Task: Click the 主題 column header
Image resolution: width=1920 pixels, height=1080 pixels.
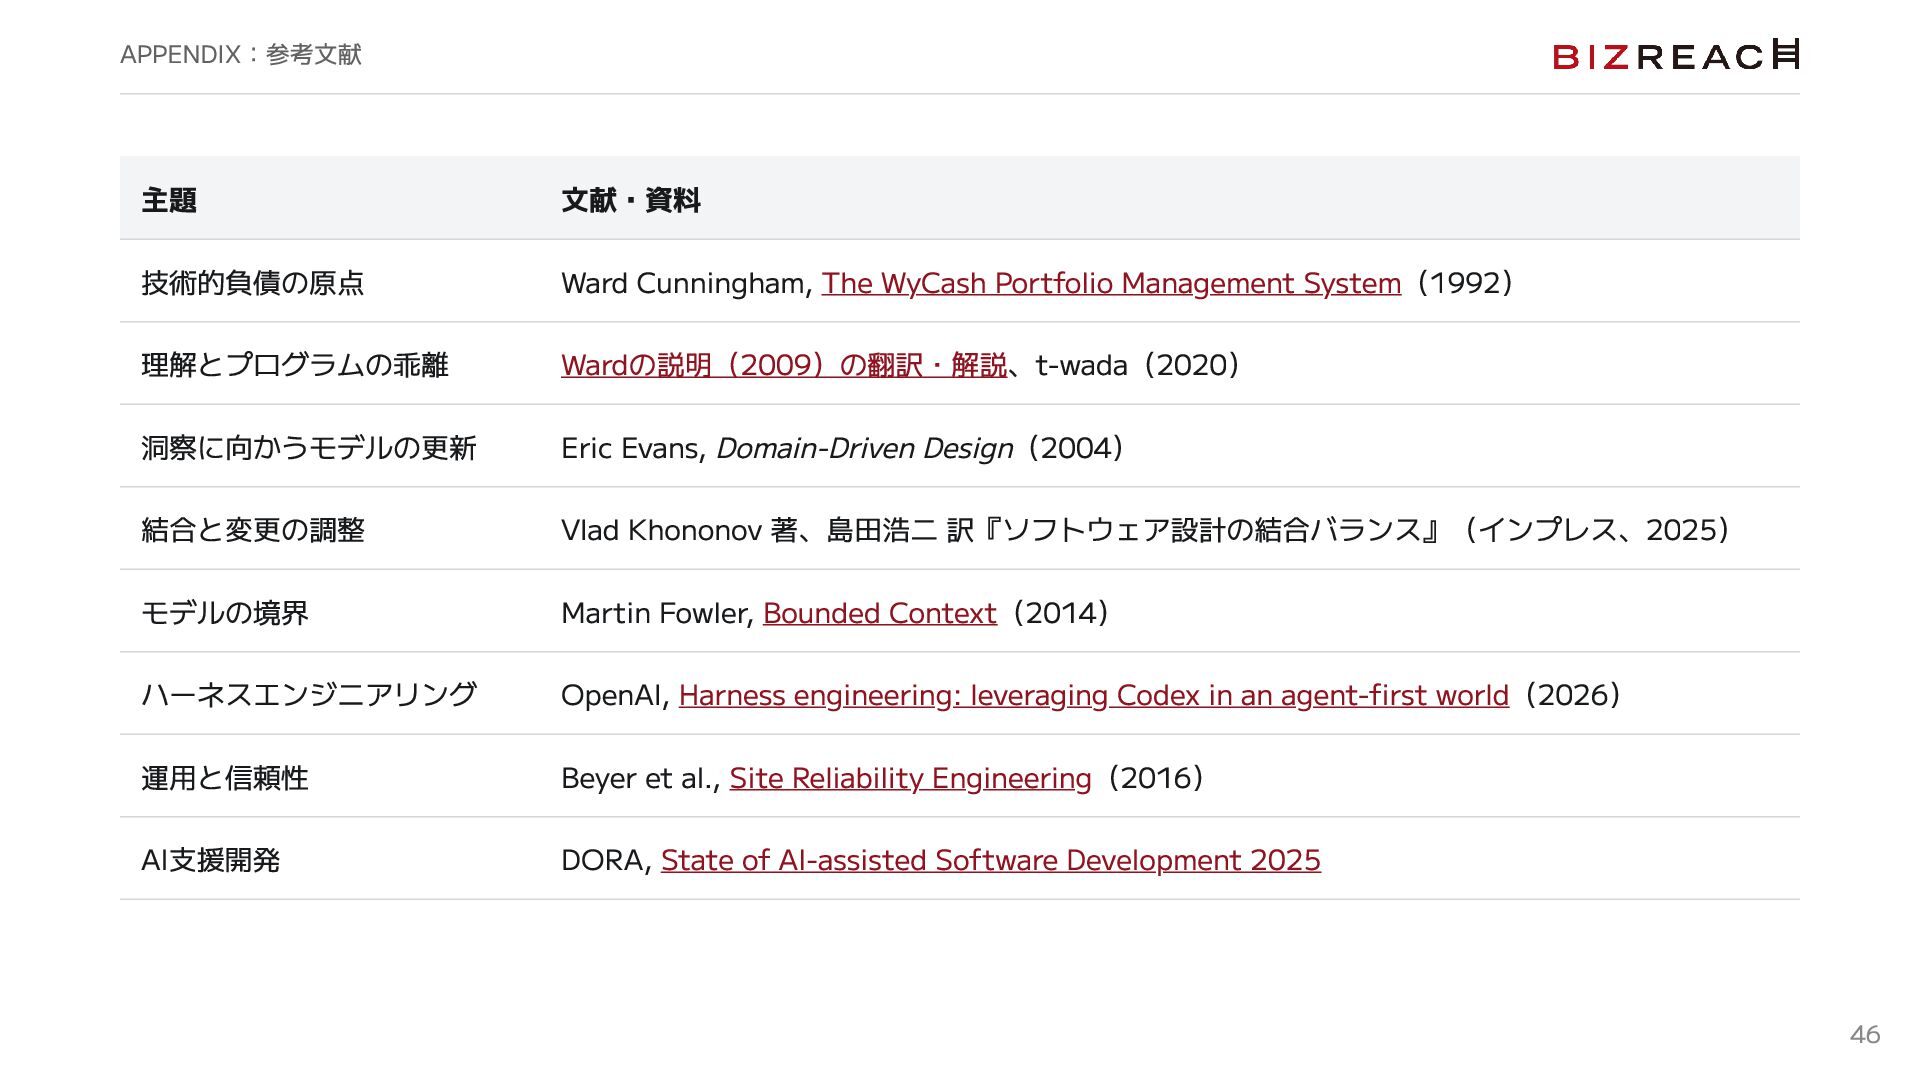Action: pos(169,200)
